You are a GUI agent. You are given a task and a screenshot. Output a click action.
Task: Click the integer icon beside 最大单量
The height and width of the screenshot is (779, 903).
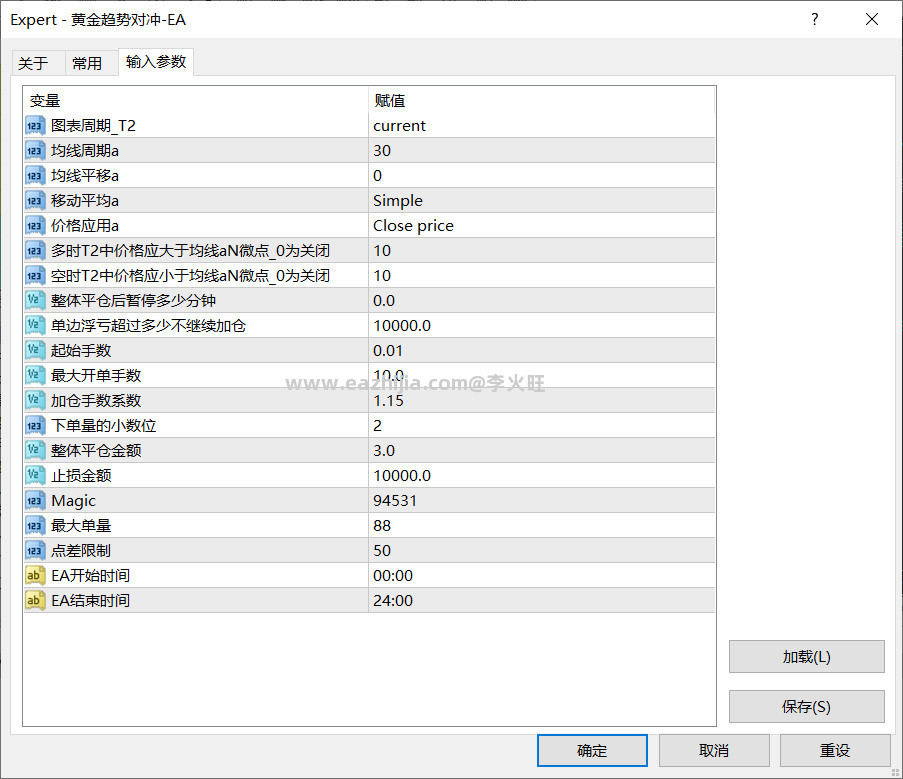click(x=35, y=526)
